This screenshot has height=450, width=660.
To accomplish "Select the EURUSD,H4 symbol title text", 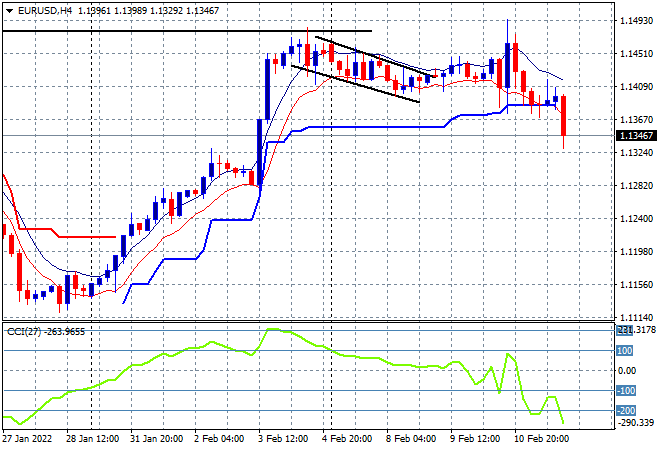I will pos(45,11).
